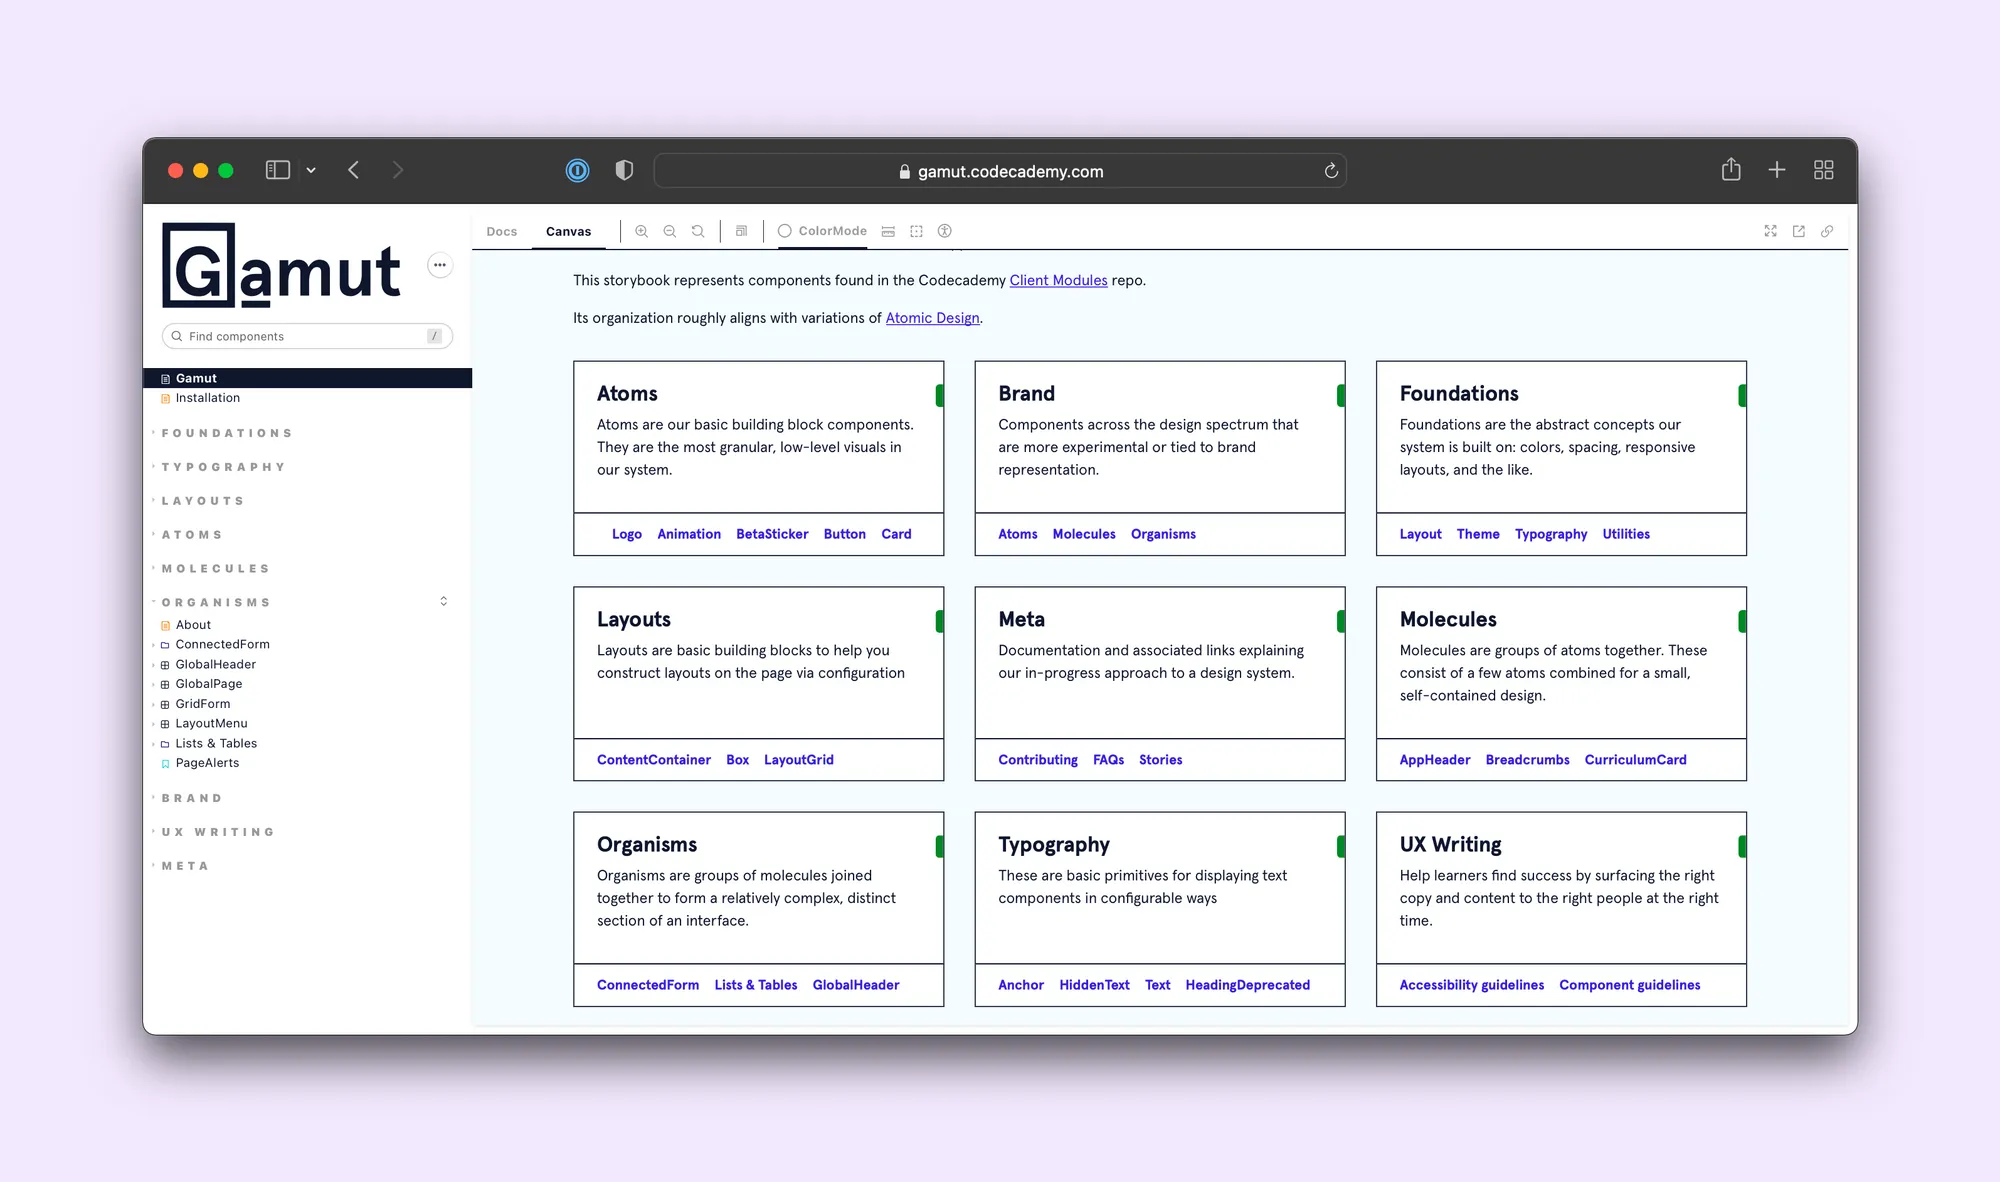The height and width of the screenshot is (1182, 2000).
Task: Expand the FOUNDATIONS sidebar section
Action: (x=227, y=433)
